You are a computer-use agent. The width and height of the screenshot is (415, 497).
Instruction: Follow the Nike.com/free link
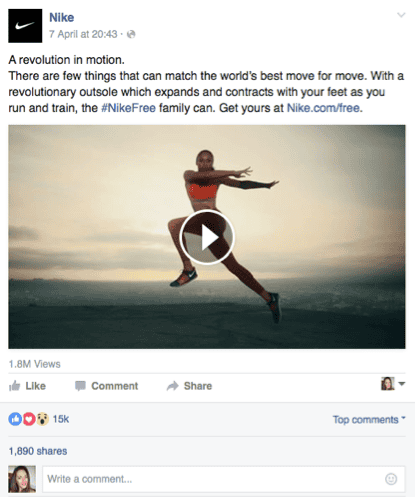pyautogui.click(x=323, y=108)
